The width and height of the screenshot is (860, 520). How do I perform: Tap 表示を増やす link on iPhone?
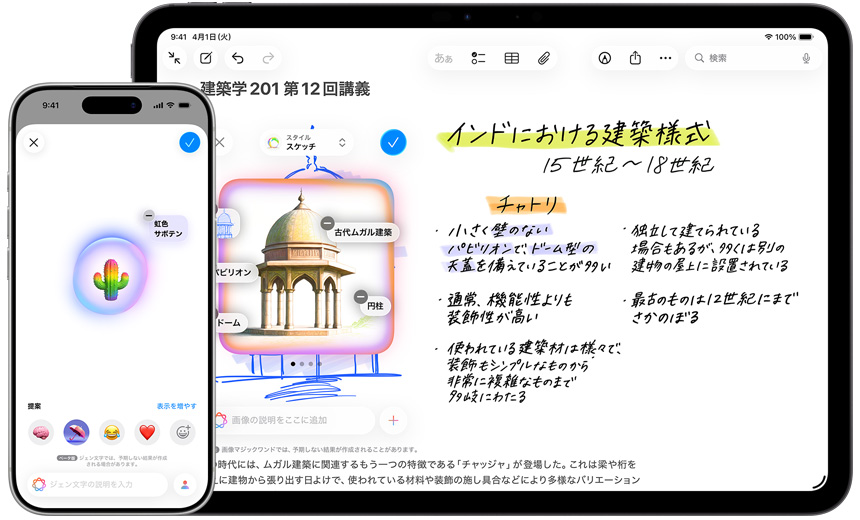[x=176, y=406]
